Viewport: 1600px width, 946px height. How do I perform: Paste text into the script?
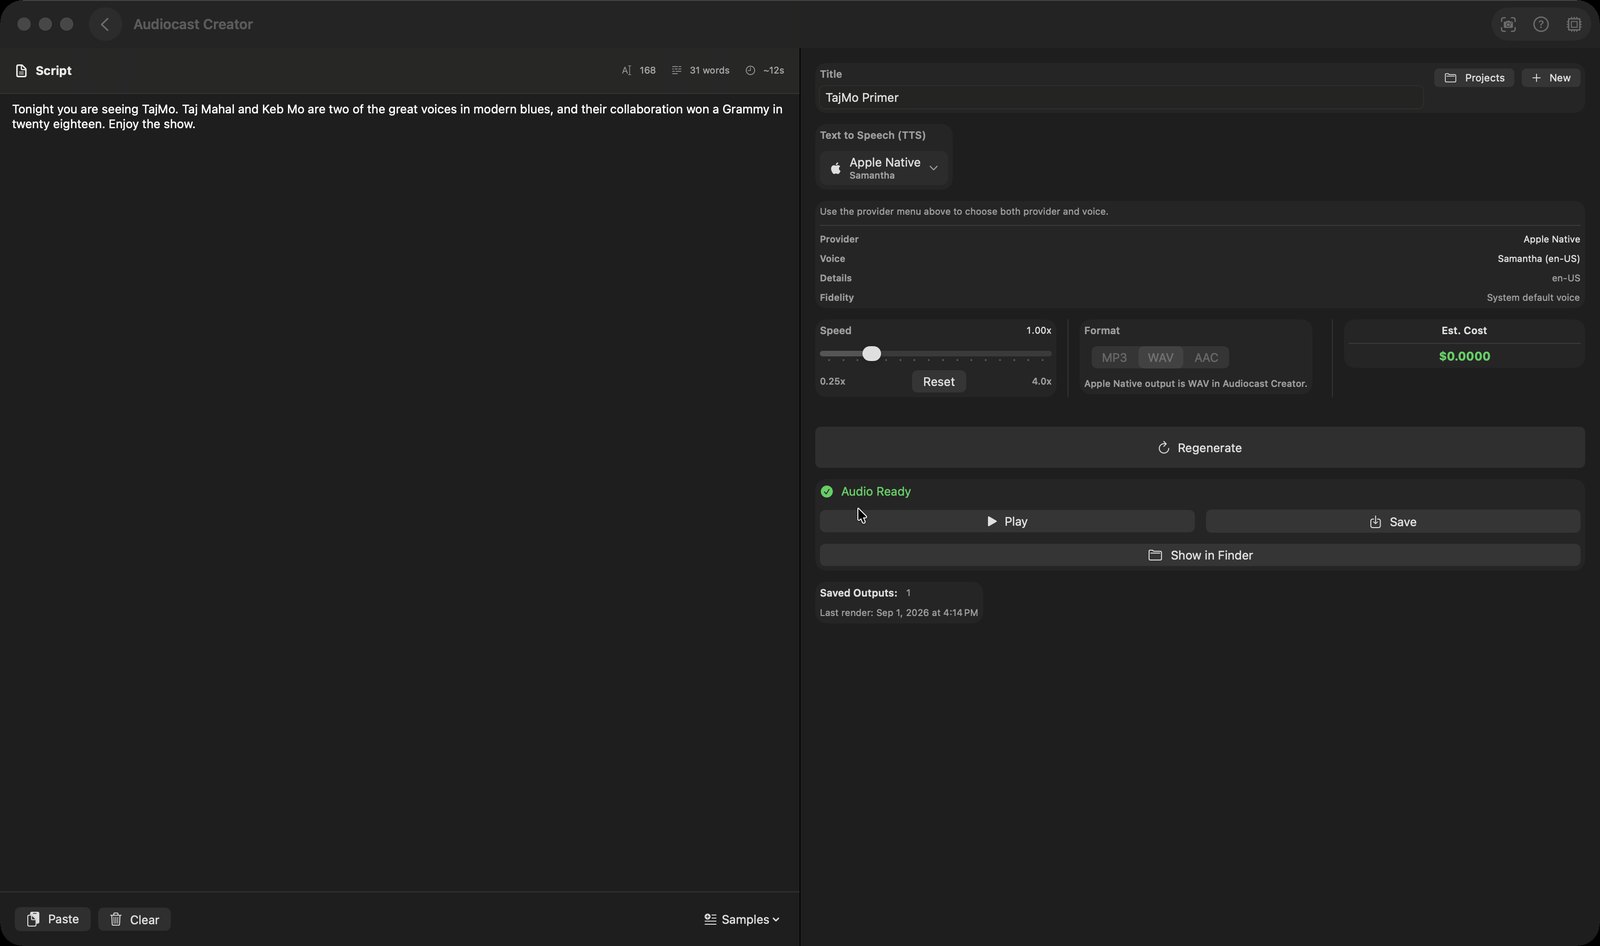[x=53, y=919]
